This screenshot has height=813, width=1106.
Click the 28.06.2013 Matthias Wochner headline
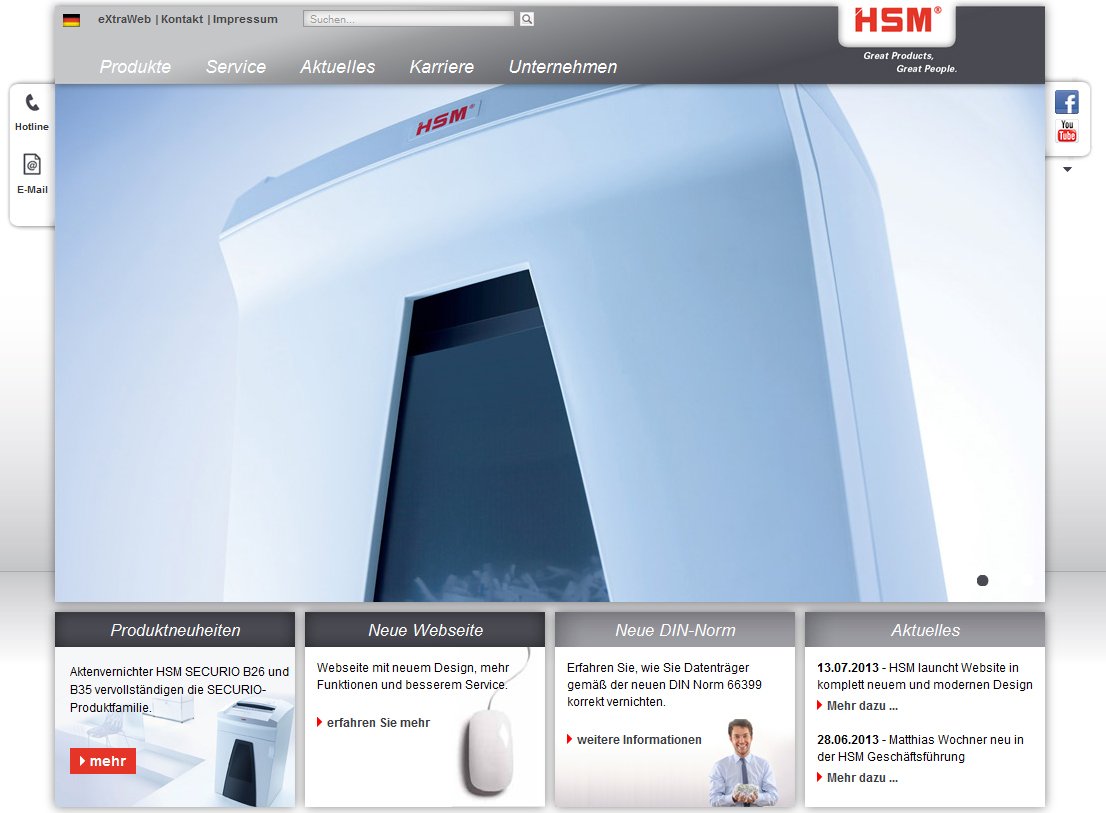click(920, 747)
